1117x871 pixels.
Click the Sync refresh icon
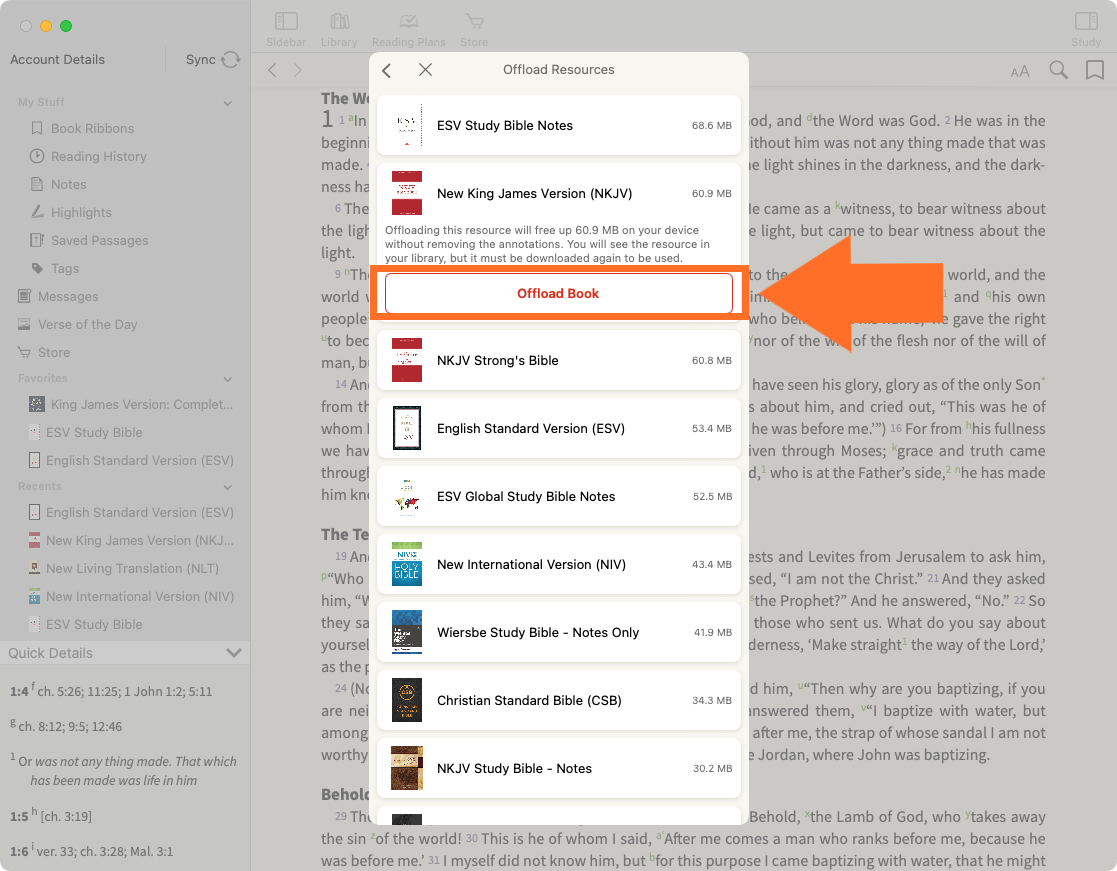(x=231, y=60)
